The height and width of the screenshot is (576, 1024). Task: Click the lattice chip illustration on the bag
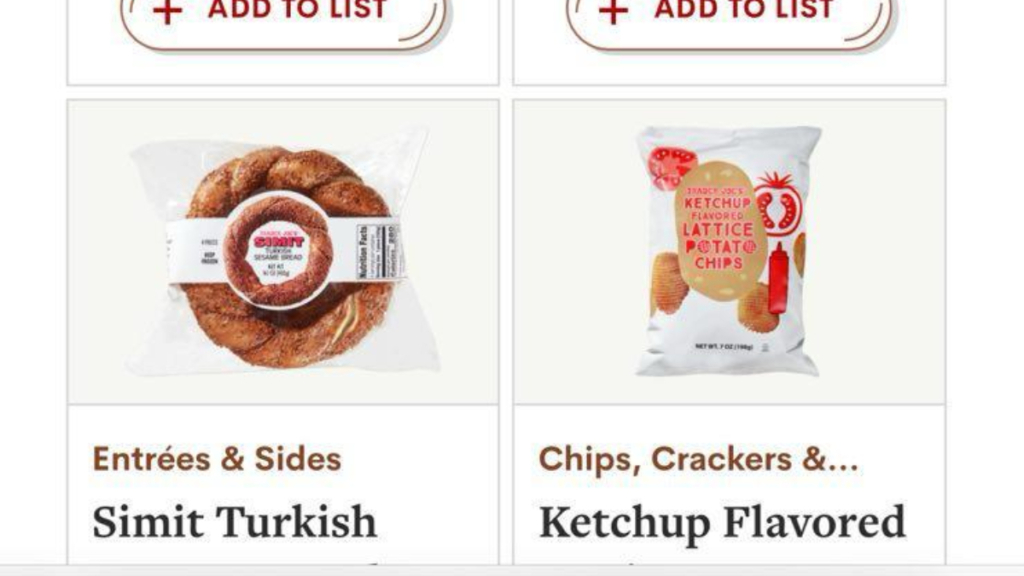click(x=671, y=281)
